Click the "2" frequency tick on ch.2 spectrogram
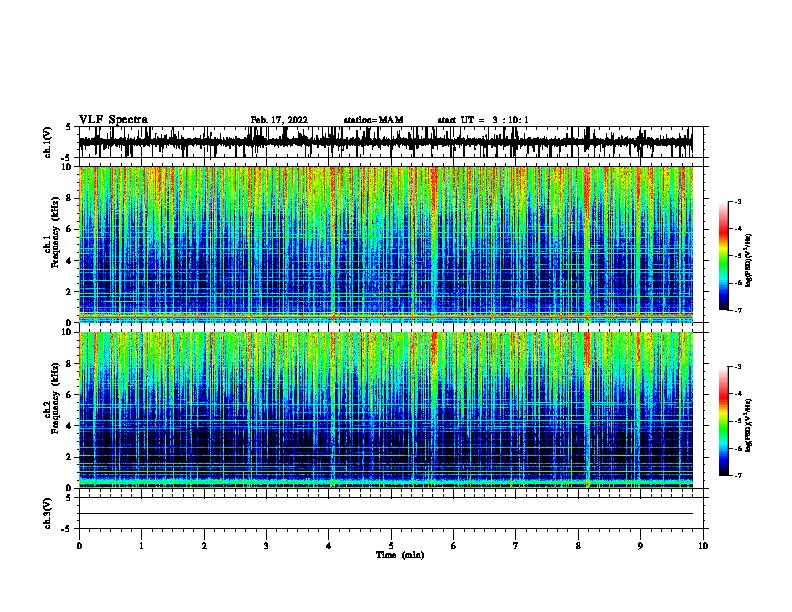 70,457
